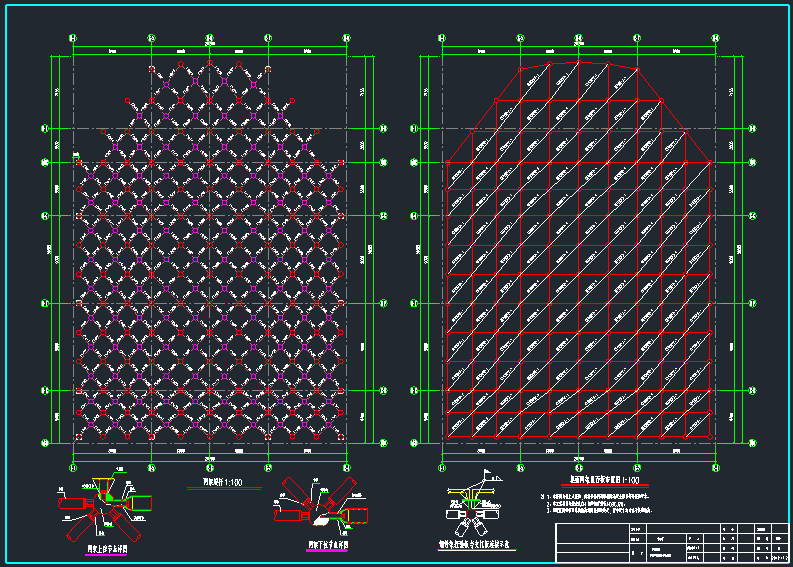
Task: Select caption under the bottom-left node detail
Action: [x=105, y=548]
